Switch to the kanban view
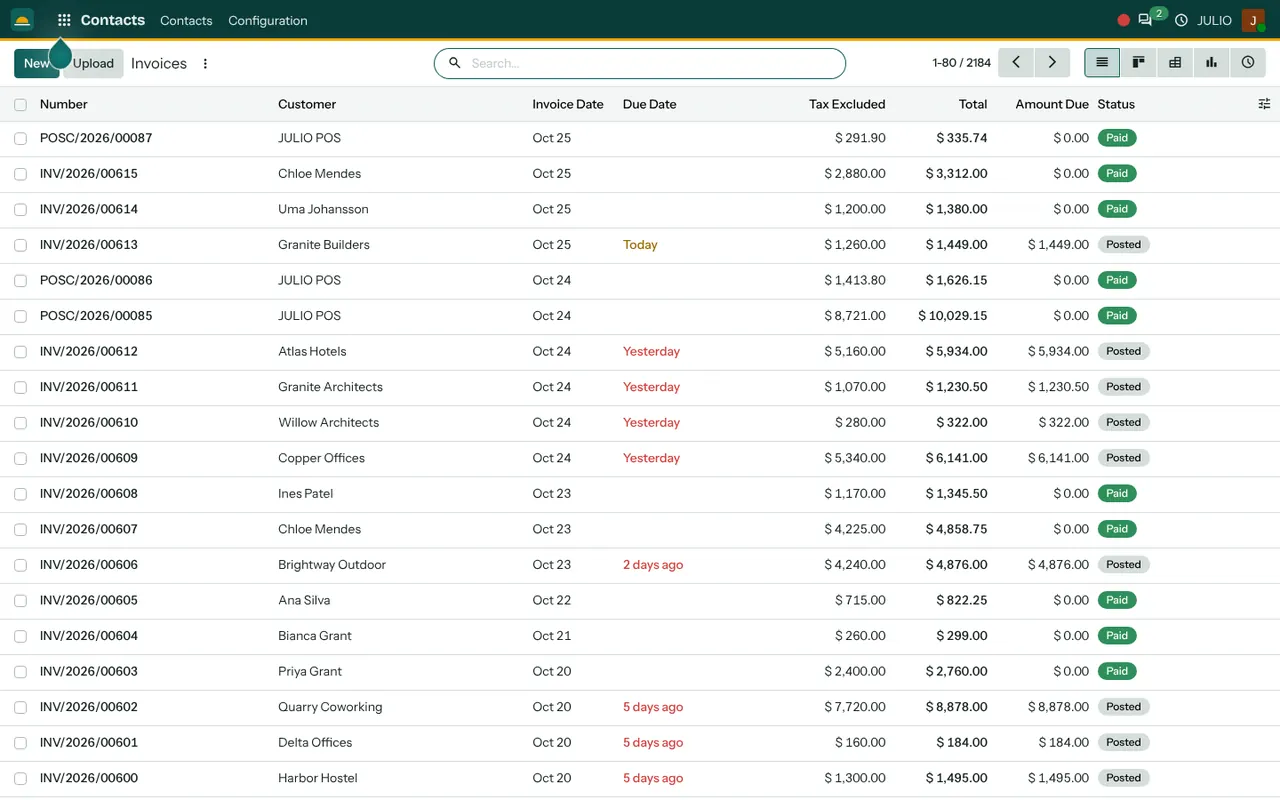This screenshot has width=1280, height=800. pos(1138,63)
